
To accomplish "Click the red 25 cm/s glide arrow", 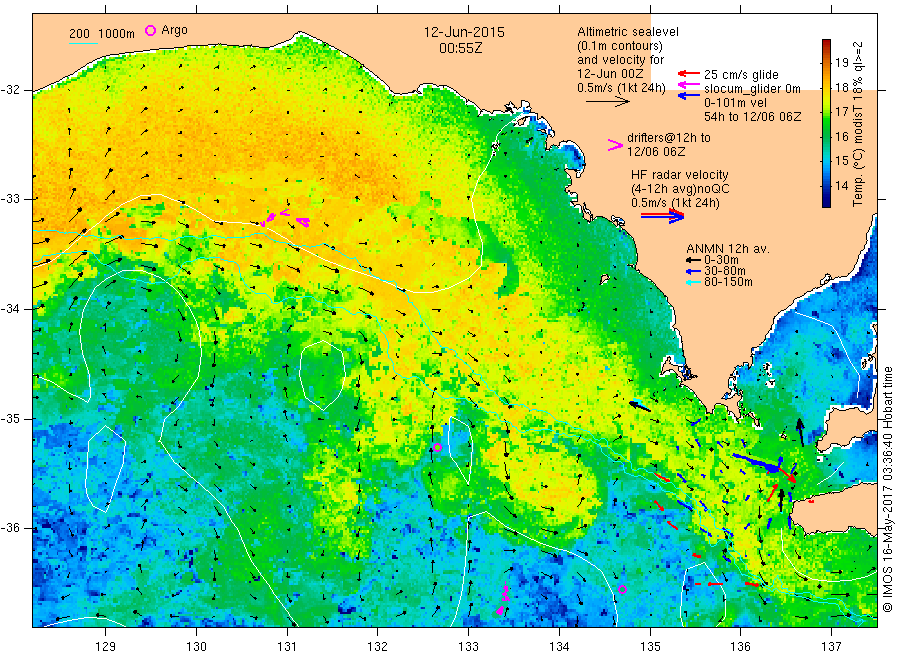I will pos(688,73).
